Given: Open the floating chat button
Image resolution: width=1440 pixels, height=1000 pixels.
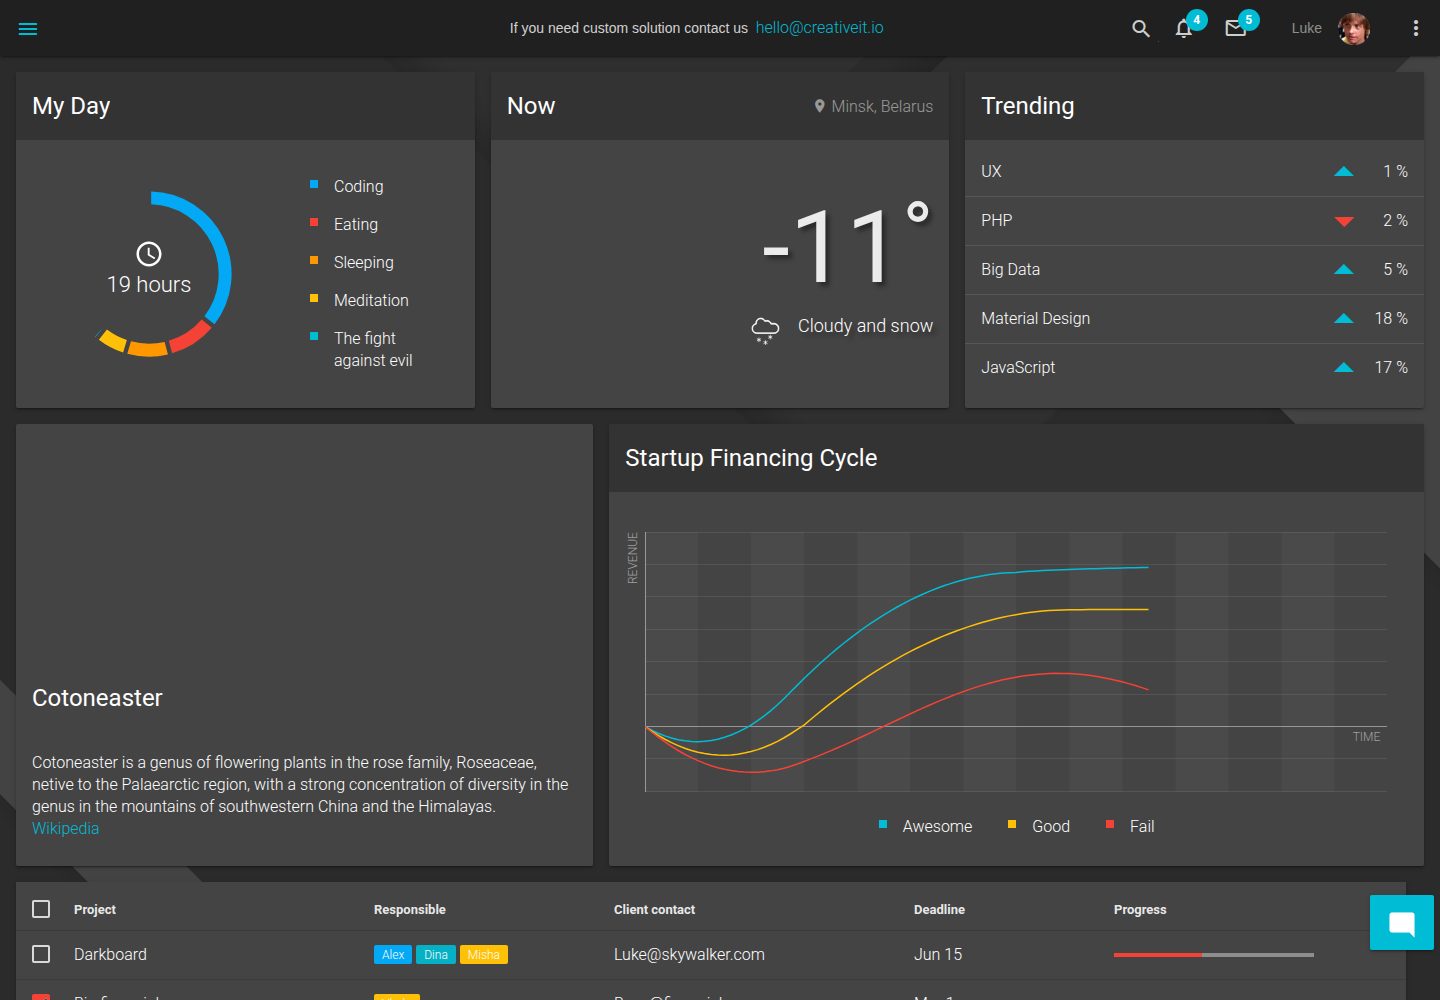Looking at the screenshot, I should [x=1402, y=922].
